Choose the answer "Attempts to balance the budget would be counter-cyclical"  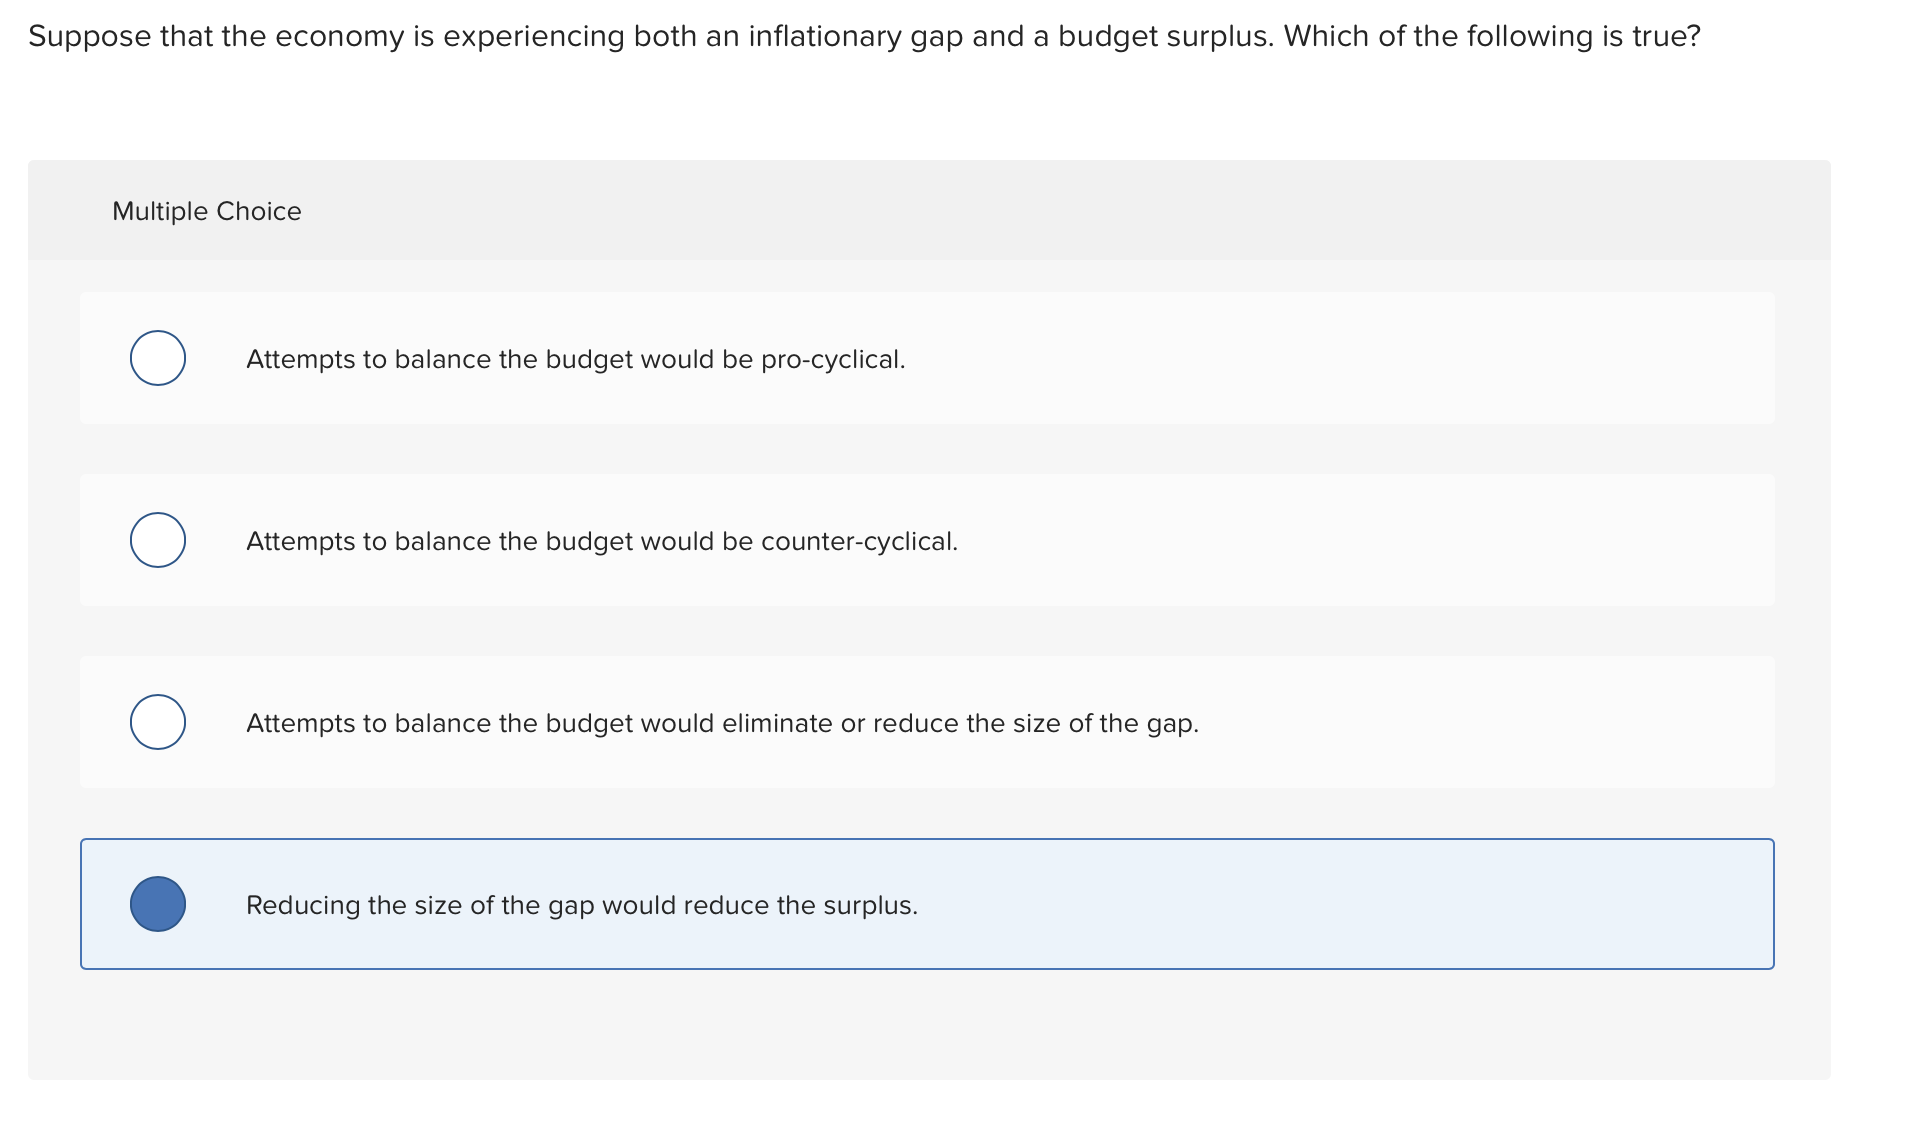[602, 540]
